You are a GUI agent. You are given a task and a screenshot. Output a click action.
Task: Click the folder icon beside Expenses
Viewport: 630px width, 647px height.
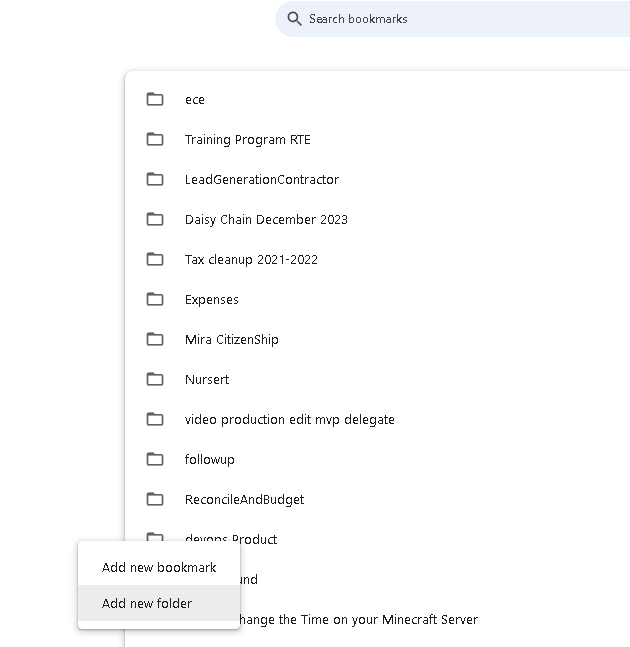click(x=155, y=299)
